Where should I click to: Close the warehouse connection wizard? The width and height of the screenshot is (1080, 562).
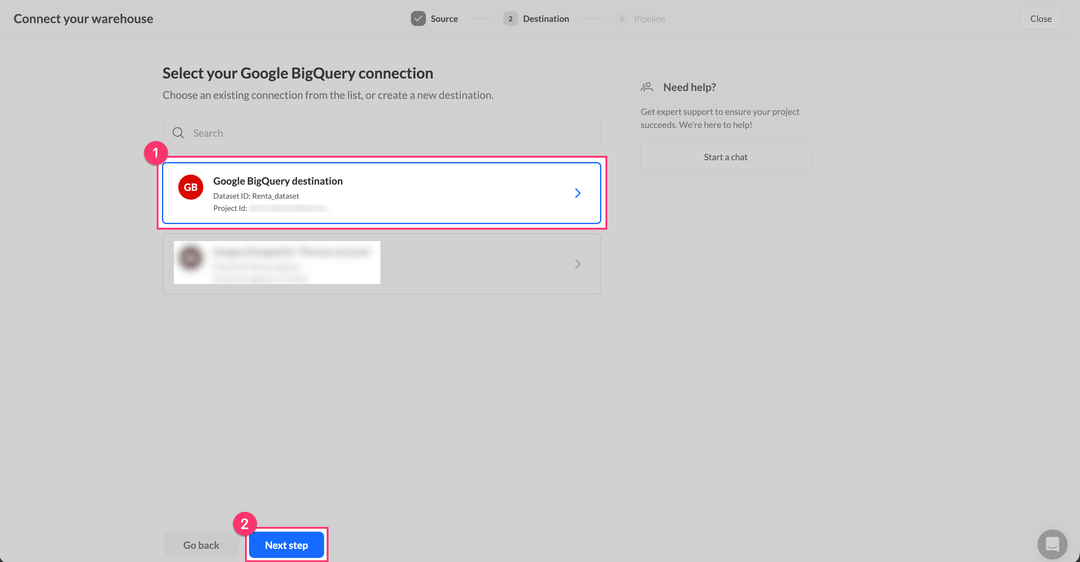pyautogui.click(x=1040, y=19)
